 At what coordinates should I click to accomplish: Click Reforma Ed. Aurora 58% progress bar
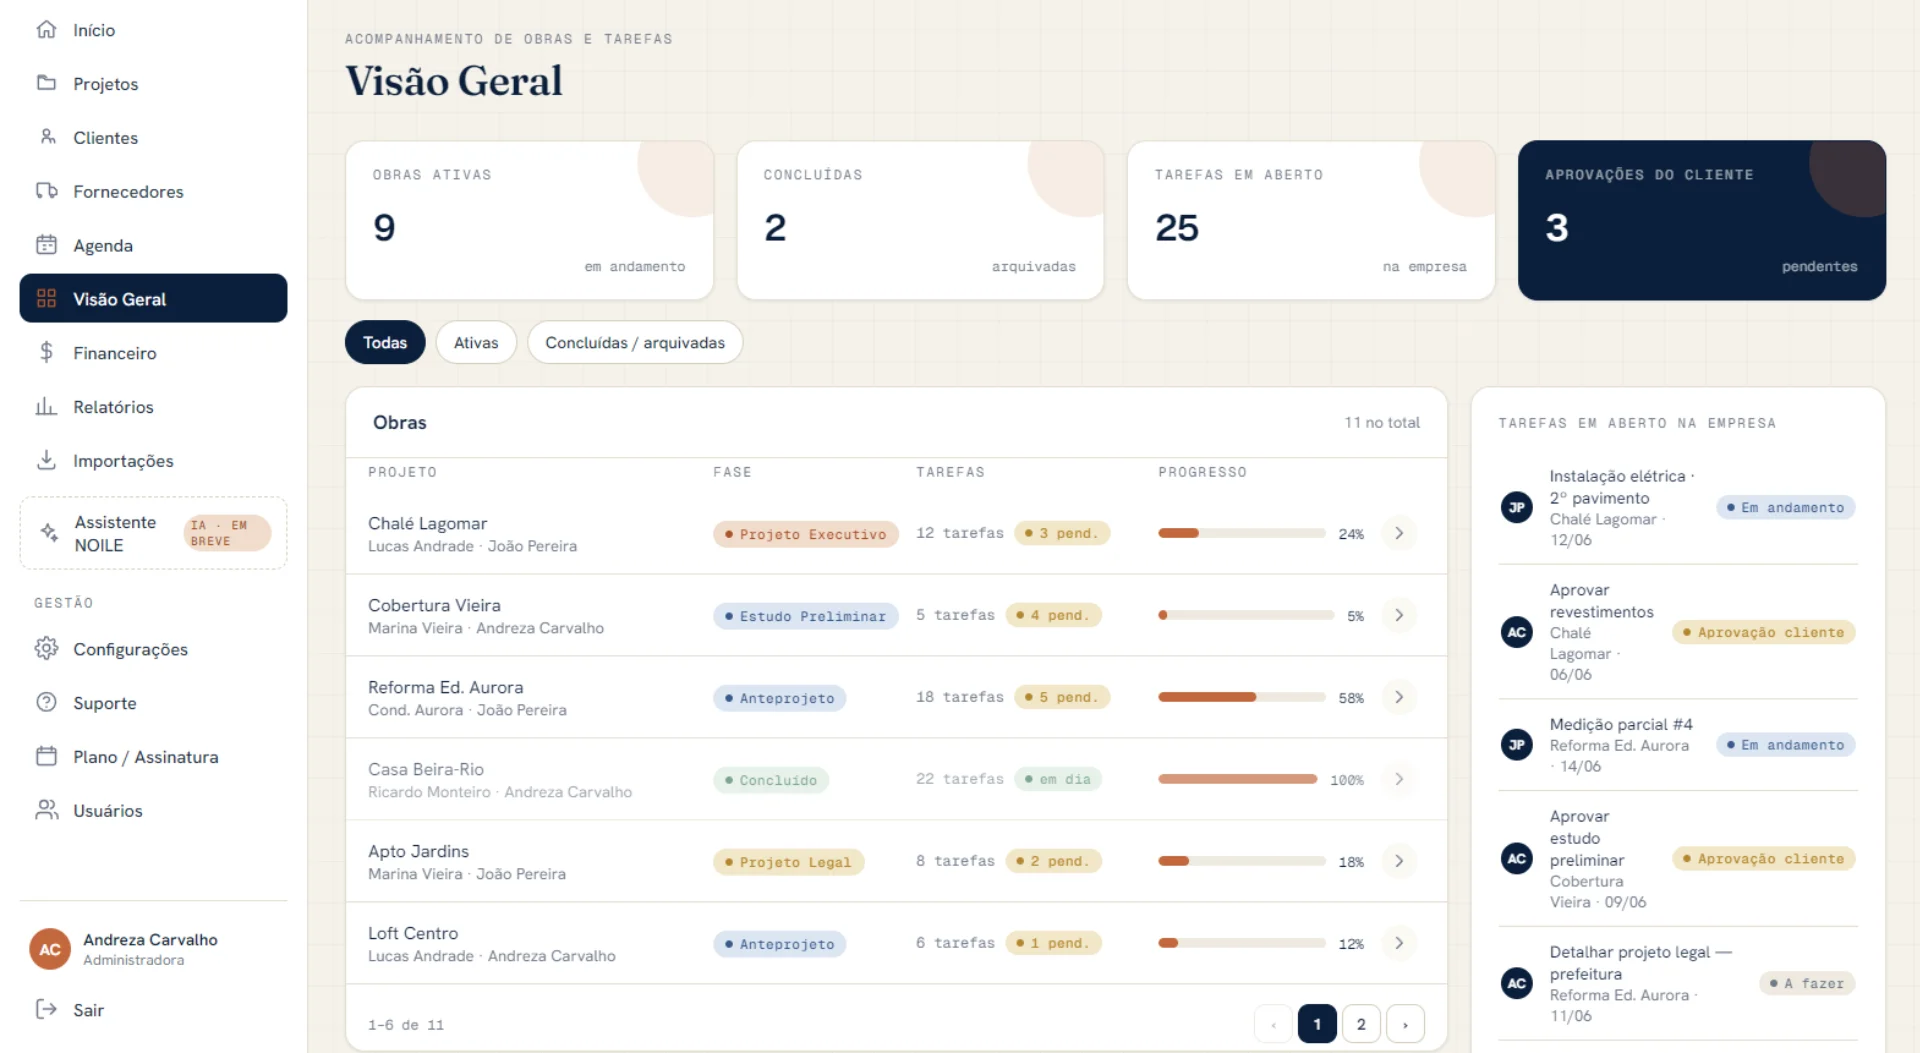click(x=1242, y=697)
